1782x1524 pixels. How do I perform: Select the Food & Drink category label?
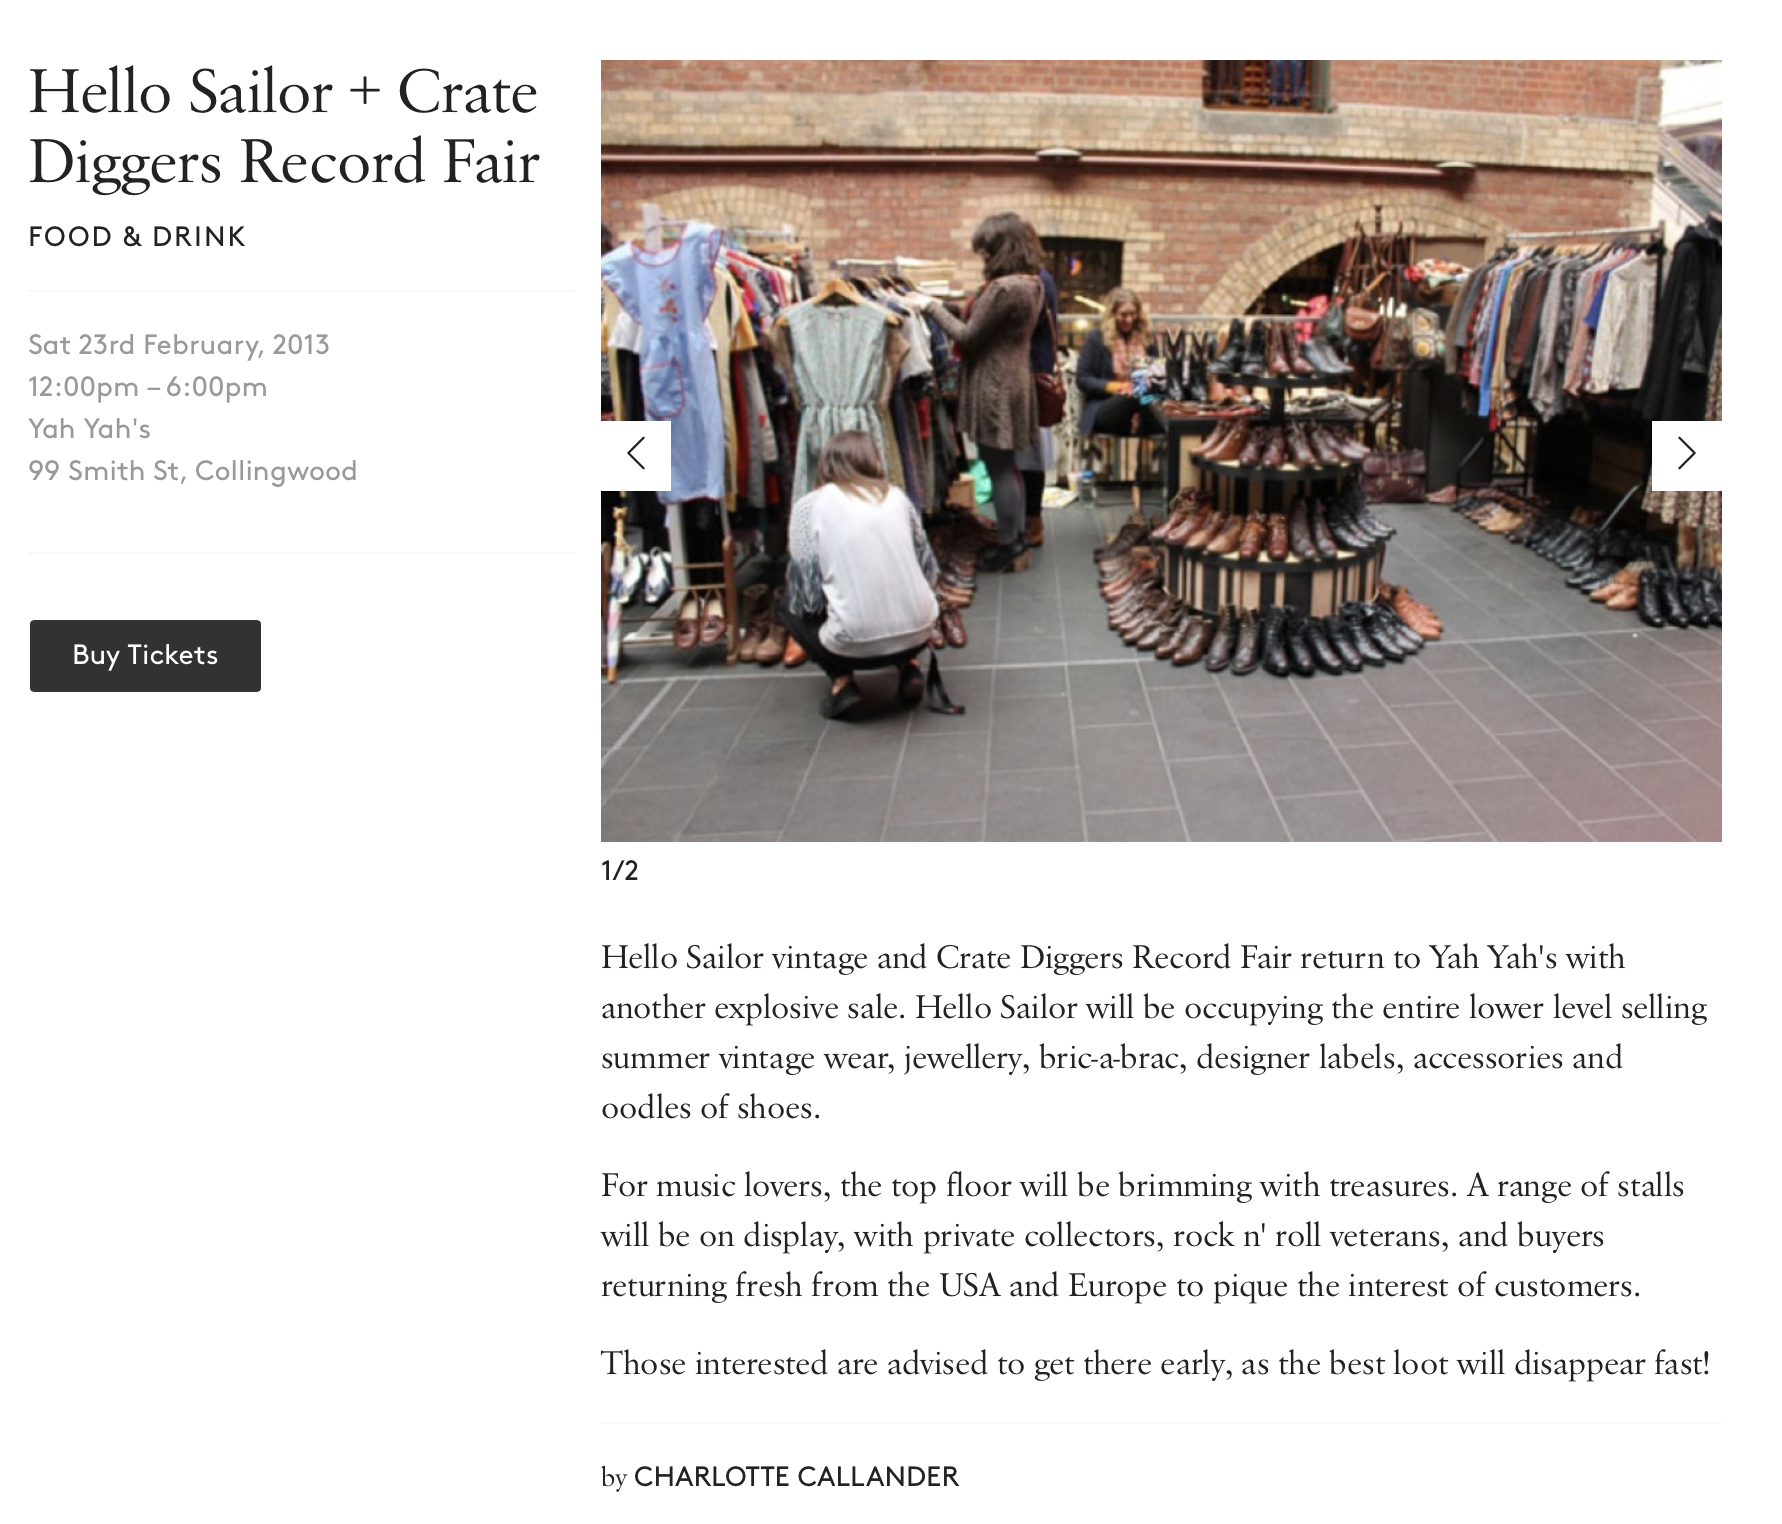pyautogui.click(x=137, y=237)
